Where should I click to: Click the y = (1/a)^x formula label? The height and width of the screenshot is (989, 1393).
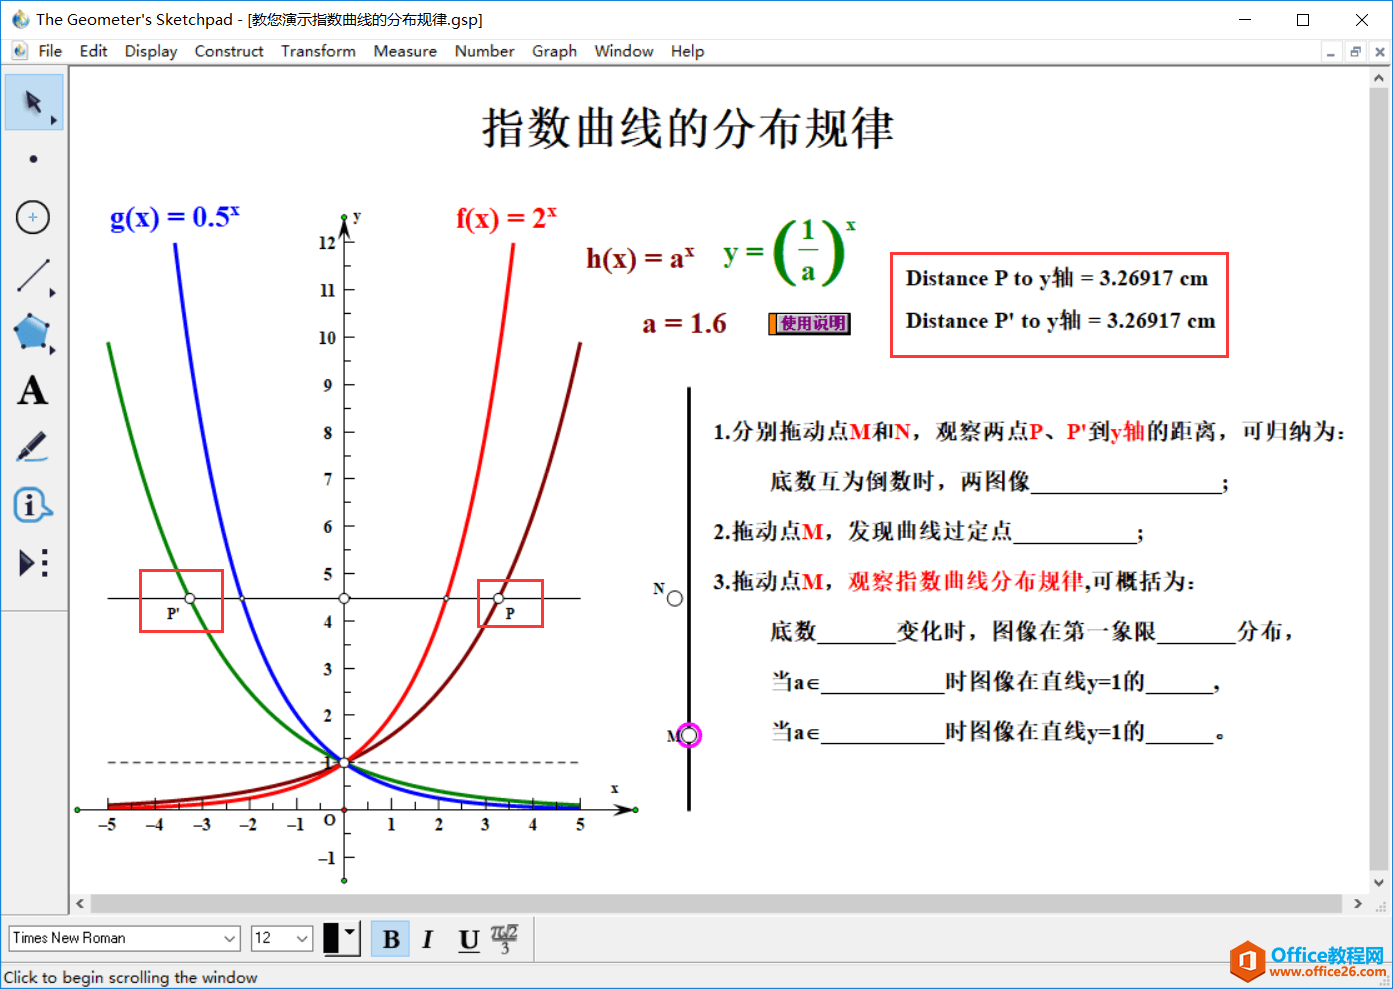(x=790, y=252)
